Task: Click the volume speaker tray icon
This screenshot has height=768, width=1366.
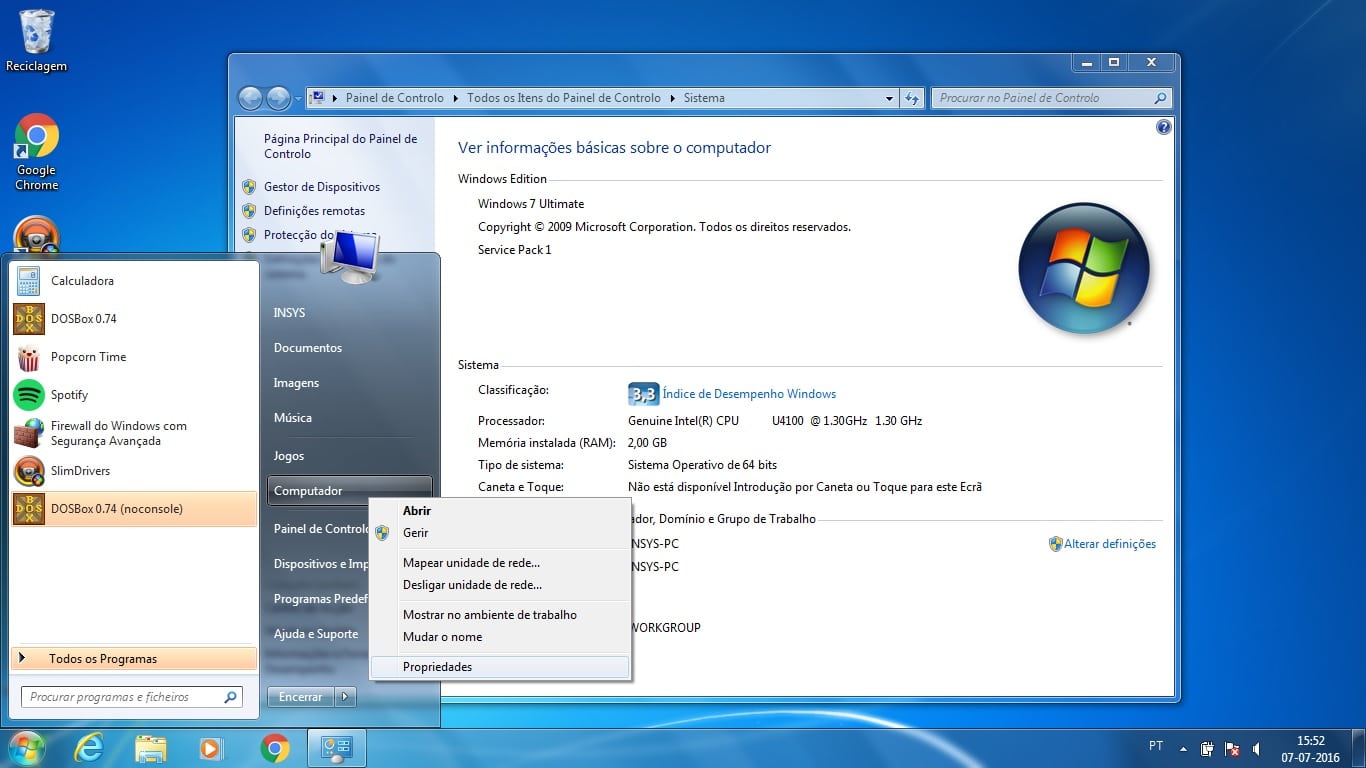Action: pyautogui.click(x=1257, y=748)
